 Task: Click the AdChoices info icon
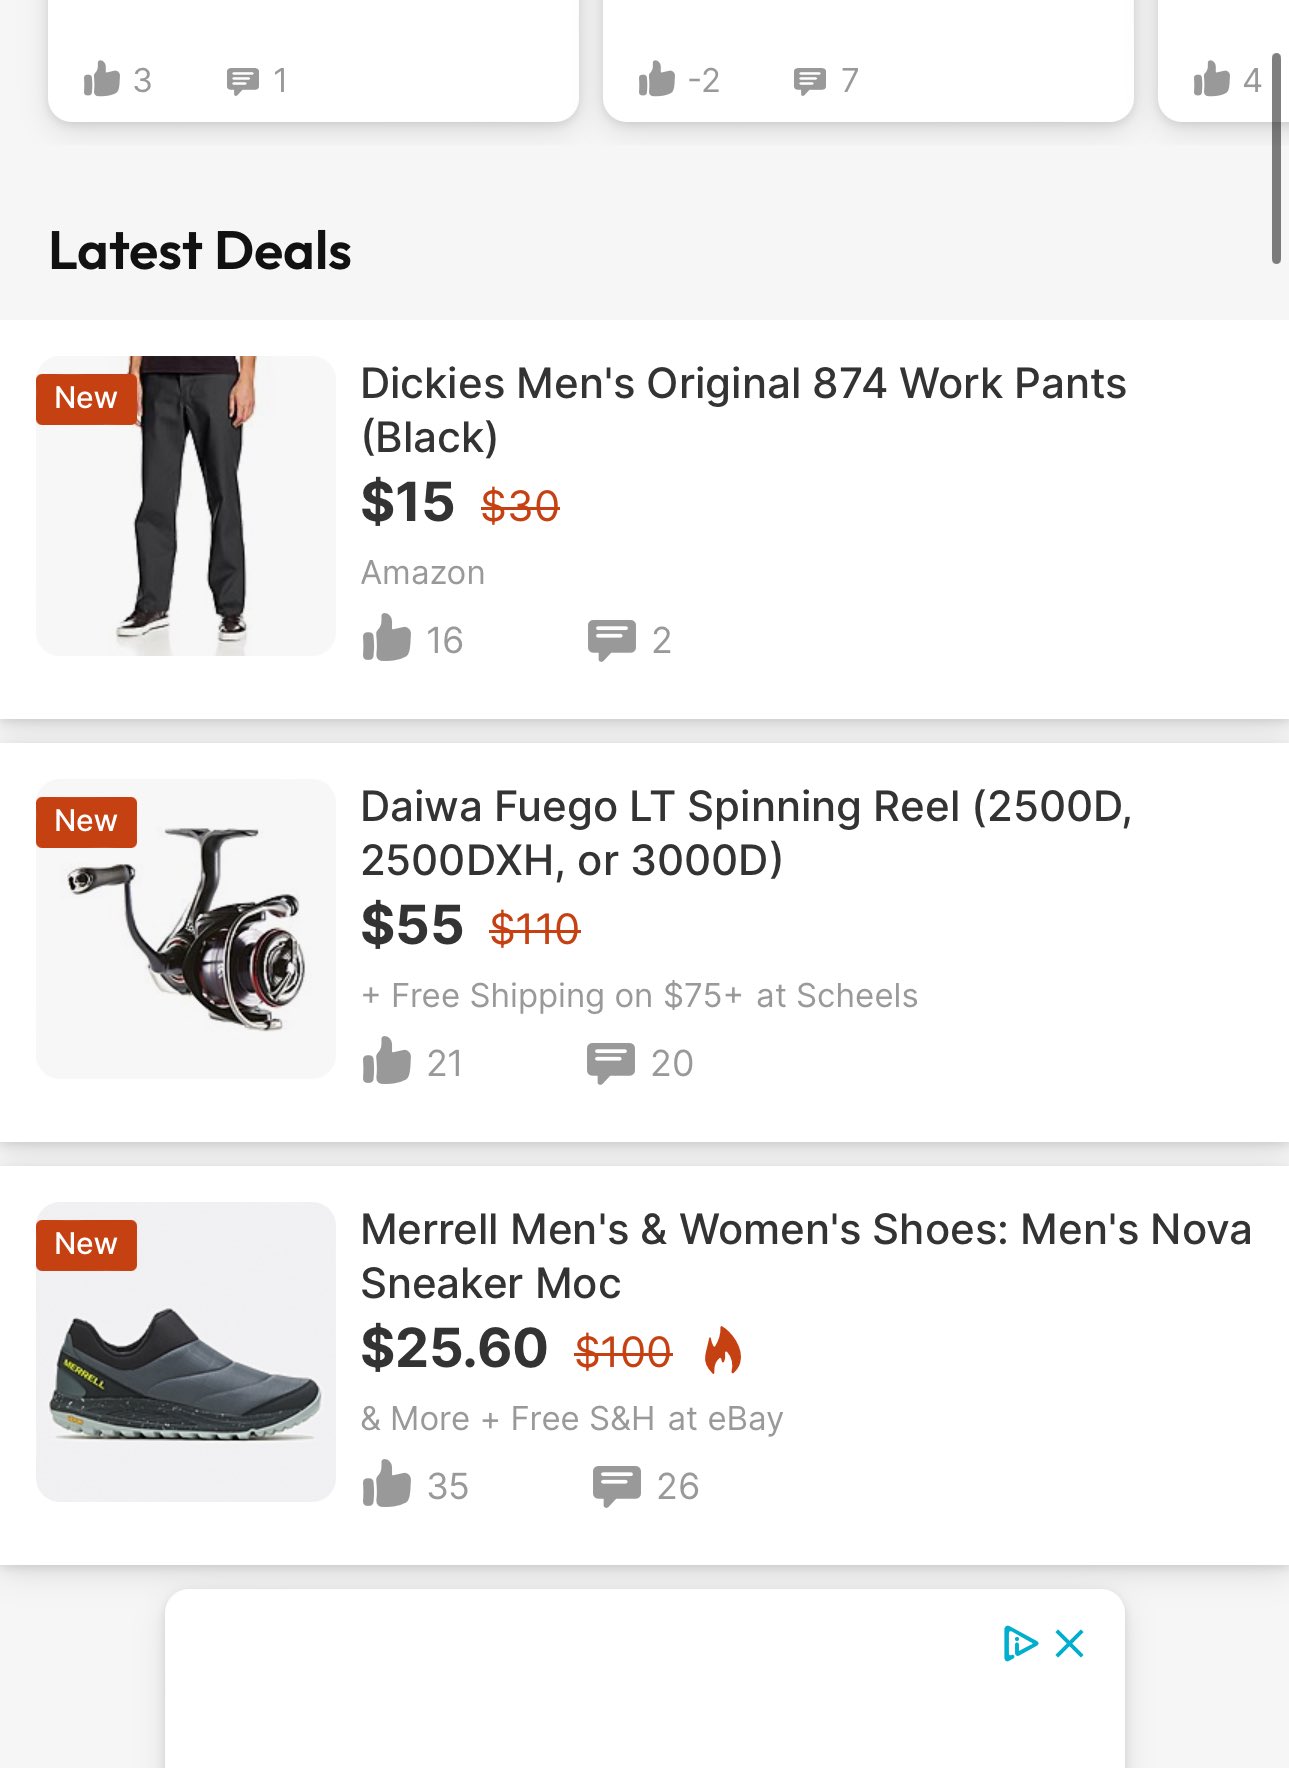tap(1020, 1643)
